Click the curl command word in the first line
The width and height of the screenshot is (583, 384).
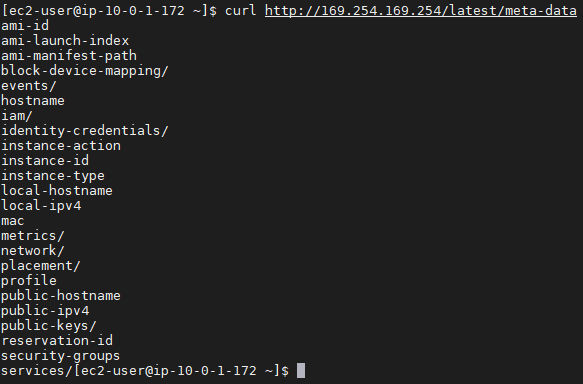(x=241, y=10)
